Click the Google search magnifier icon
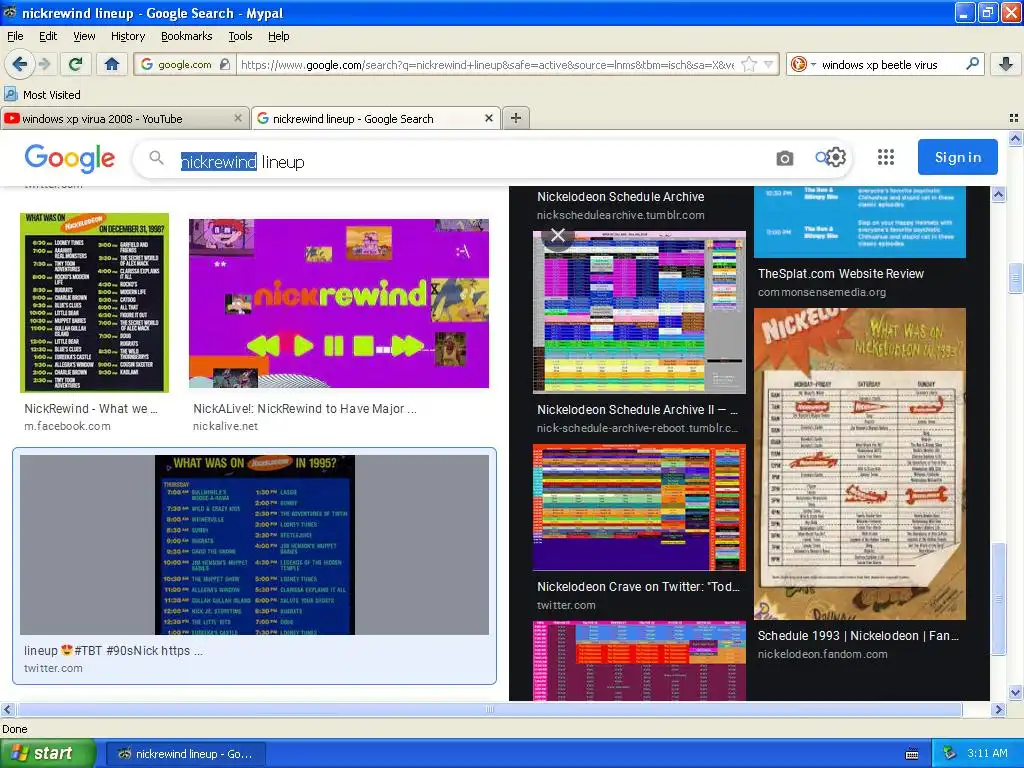The width and height of the screenshot is (1024, 768). (x=156, y=158)
